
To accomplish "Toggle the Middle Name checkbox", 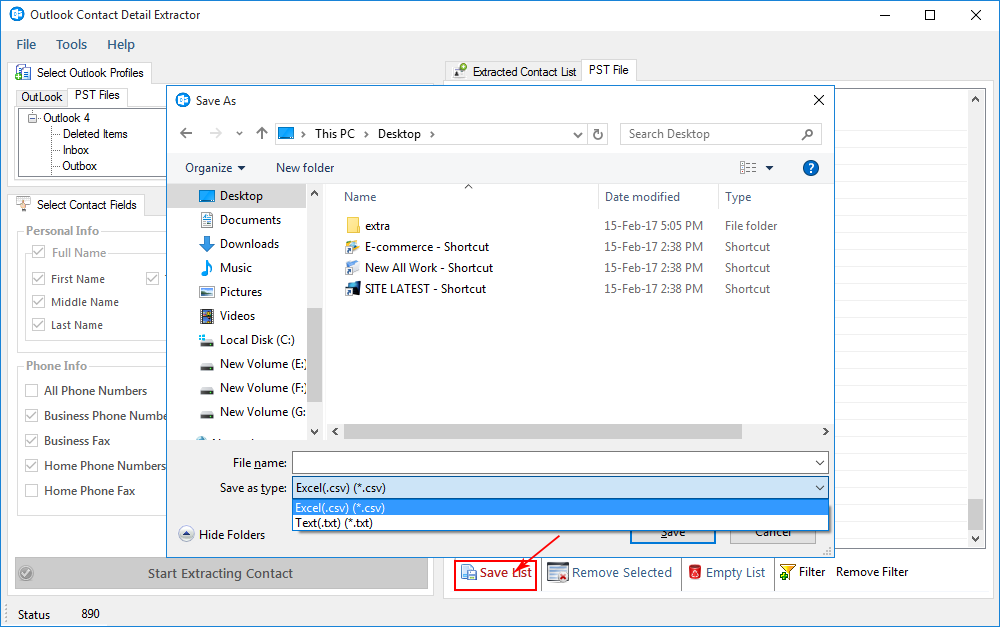I will pyautogui.click(x=38, y=302).
